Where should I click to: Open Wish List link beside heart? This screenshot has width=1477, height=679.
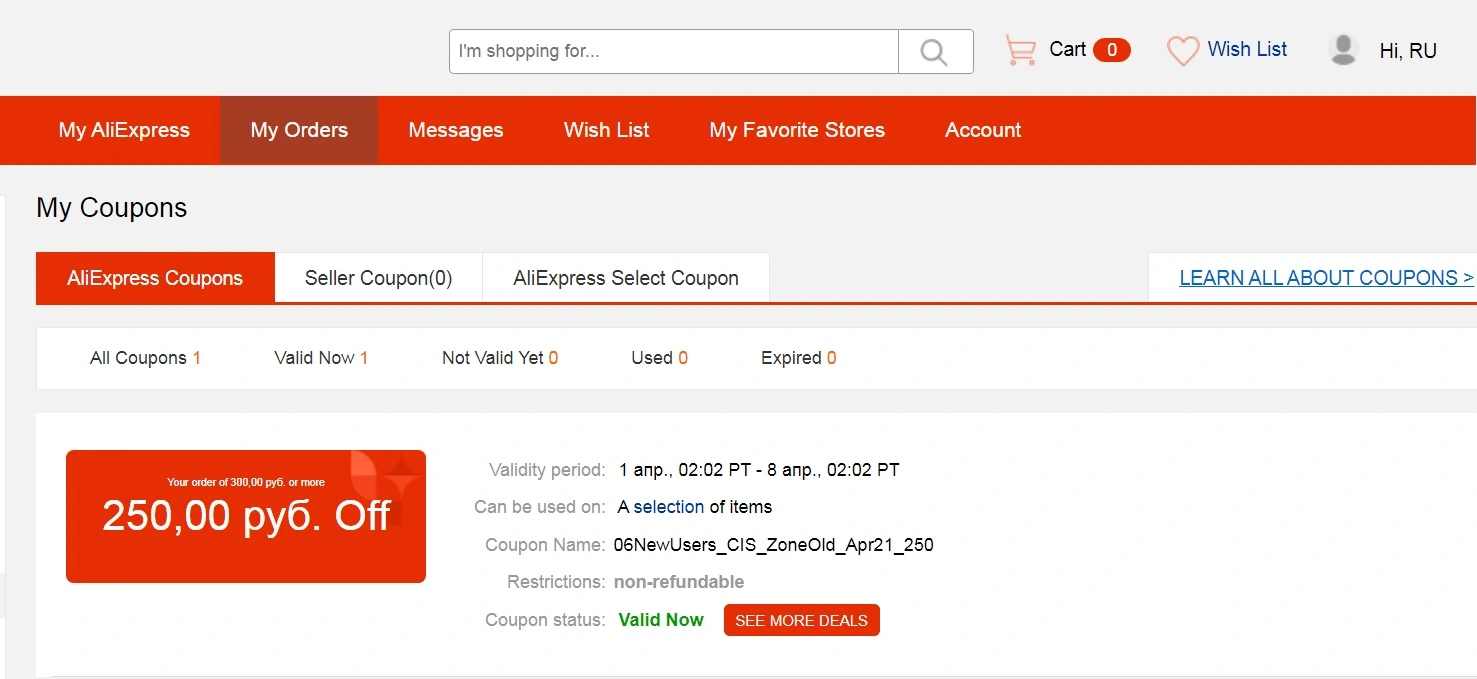click(1247, 49)
